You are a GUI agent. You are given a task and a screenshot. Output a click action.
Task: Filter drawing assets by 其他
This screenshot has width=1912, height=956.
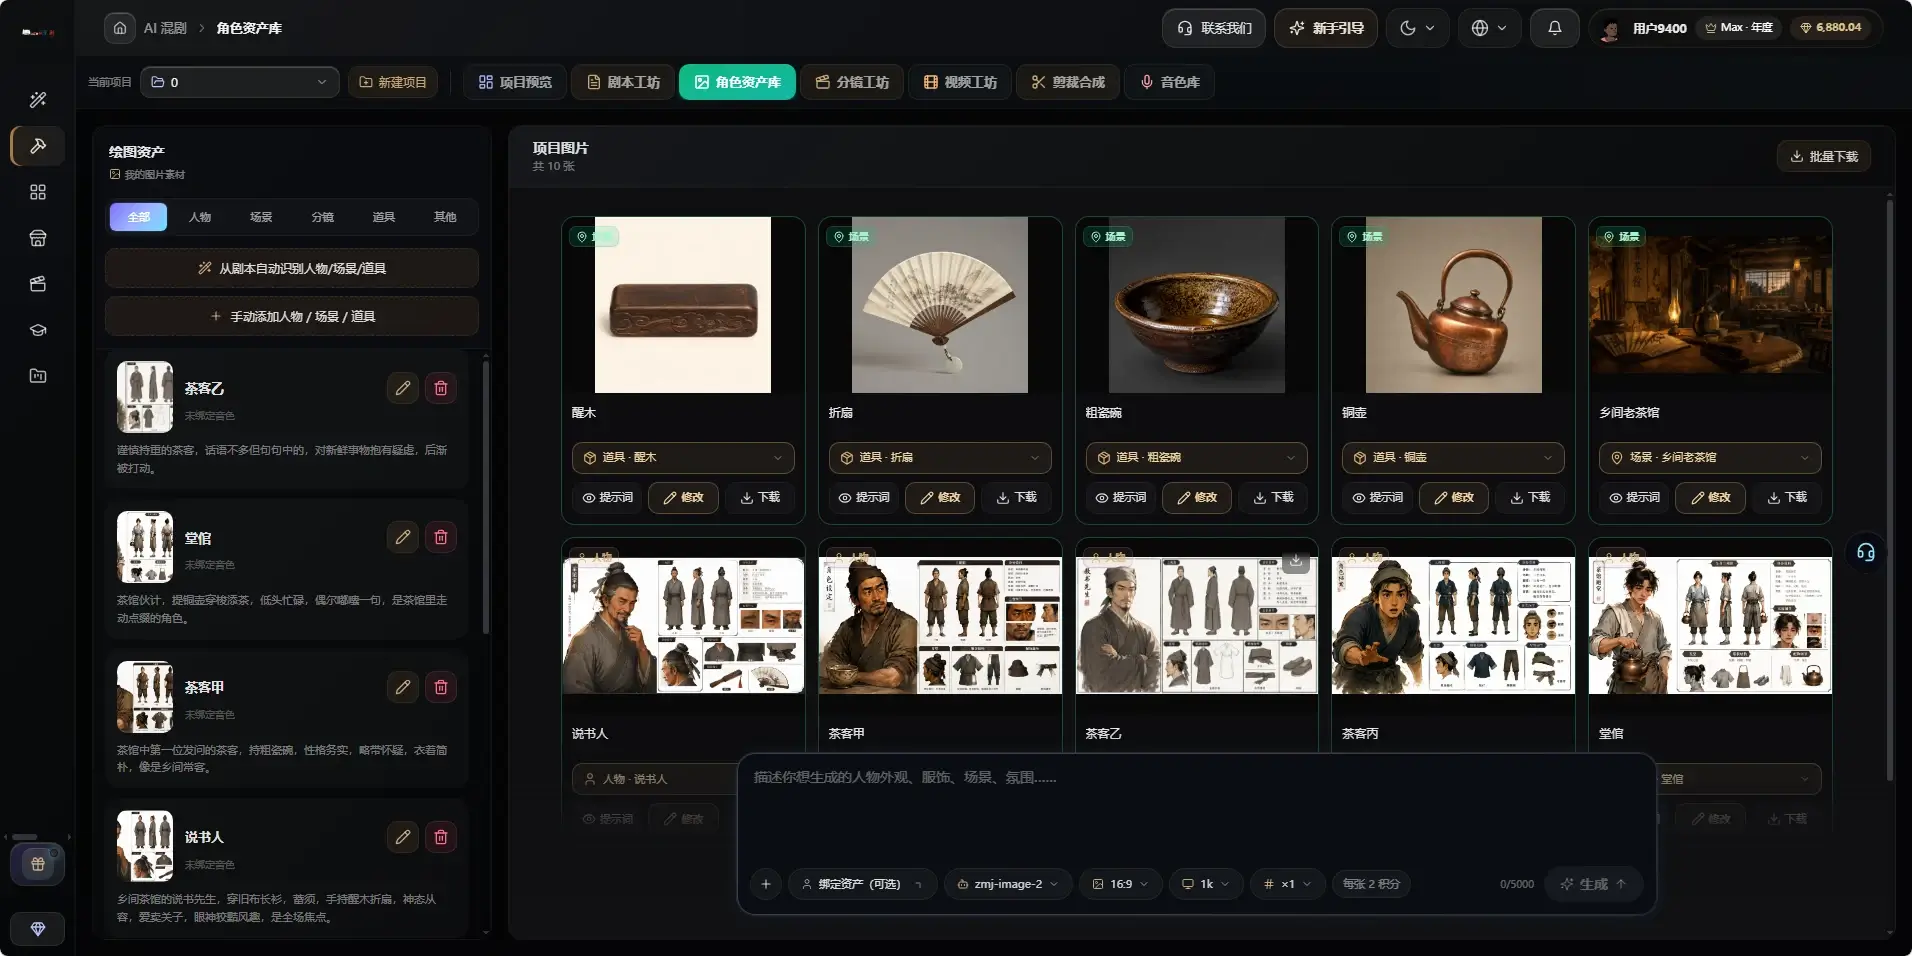click(445, 217)
